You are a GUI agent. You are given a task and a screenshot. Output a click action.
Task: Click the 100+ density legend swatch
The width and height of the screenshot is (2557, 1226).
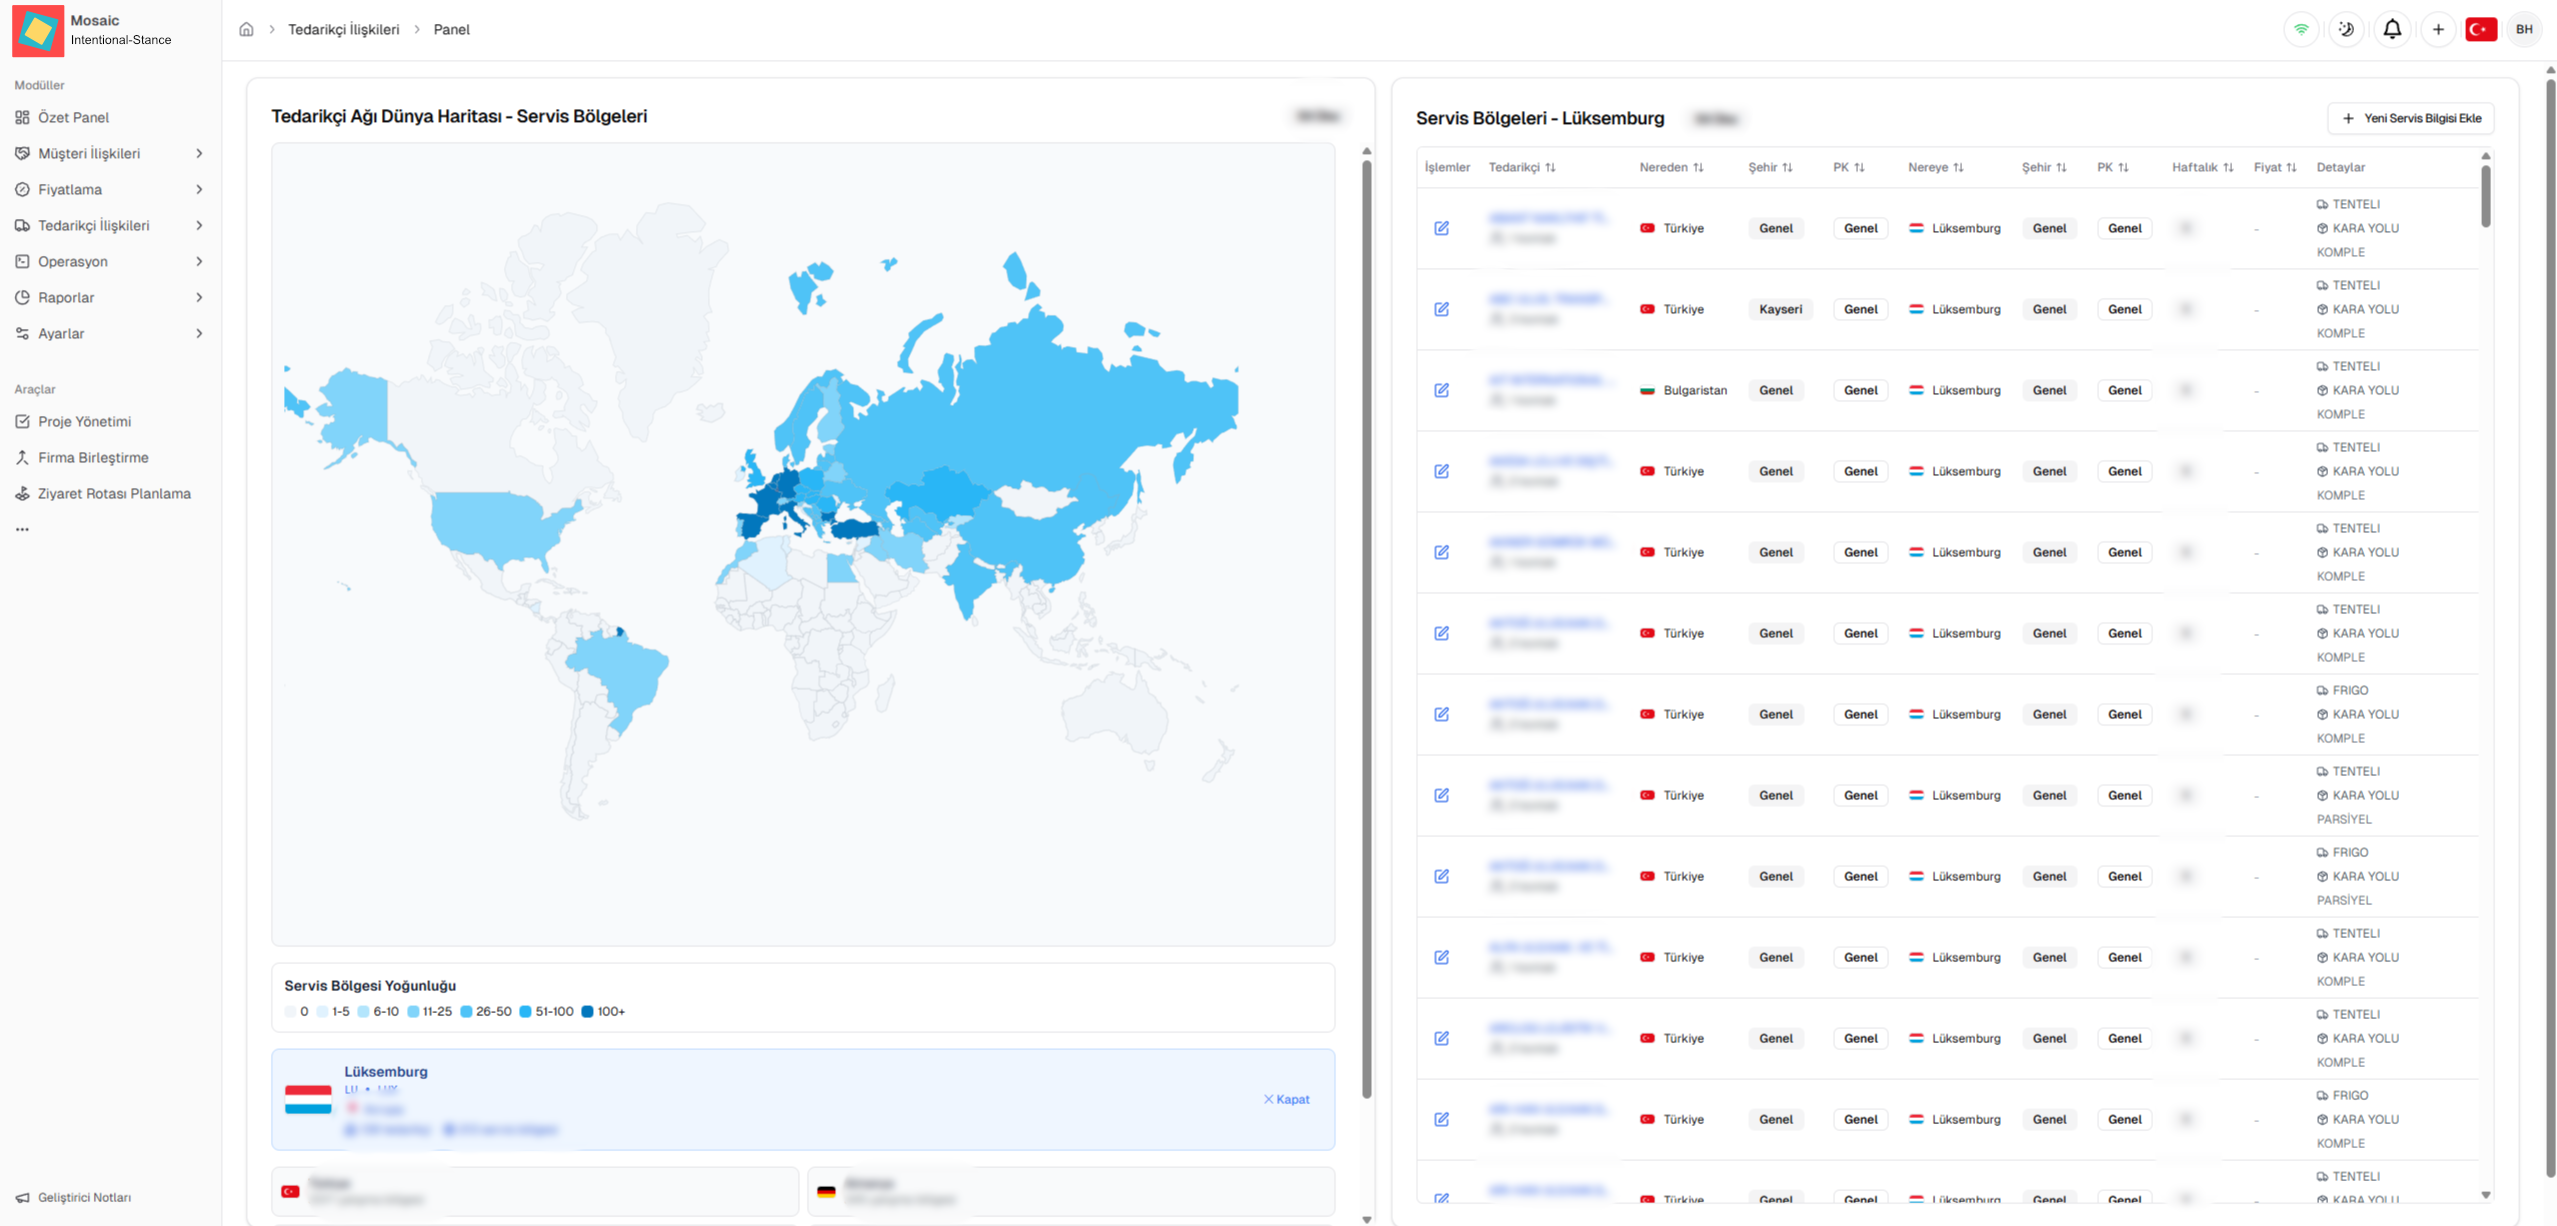(x=587, y=1011)
